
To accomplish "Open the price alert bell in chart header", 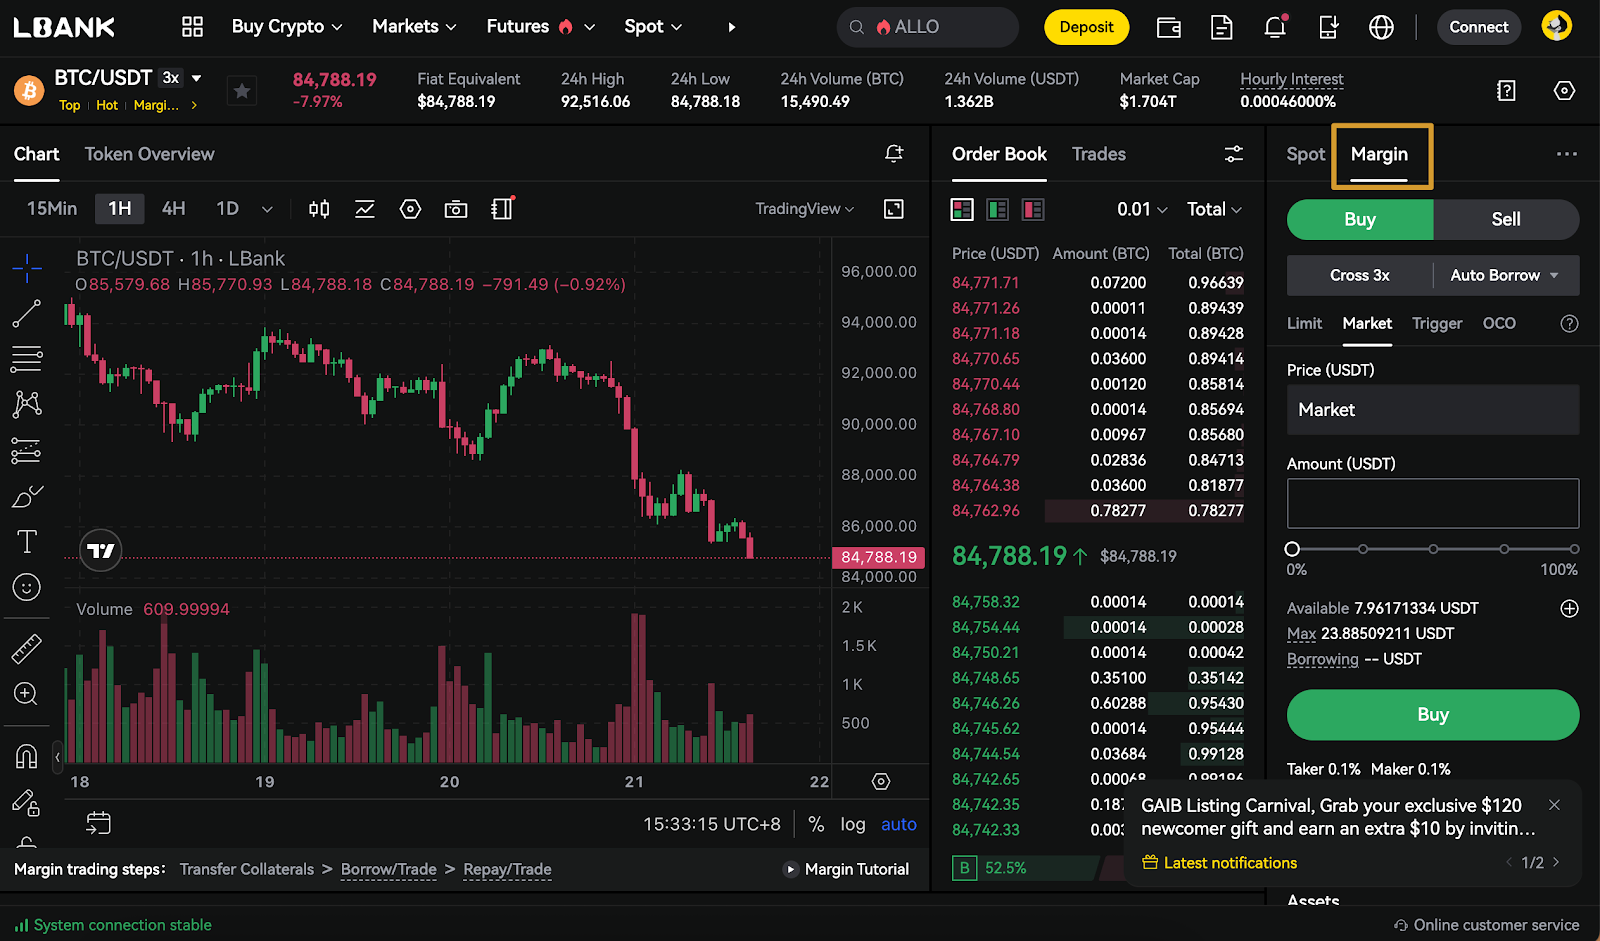I will click(894, 154).
